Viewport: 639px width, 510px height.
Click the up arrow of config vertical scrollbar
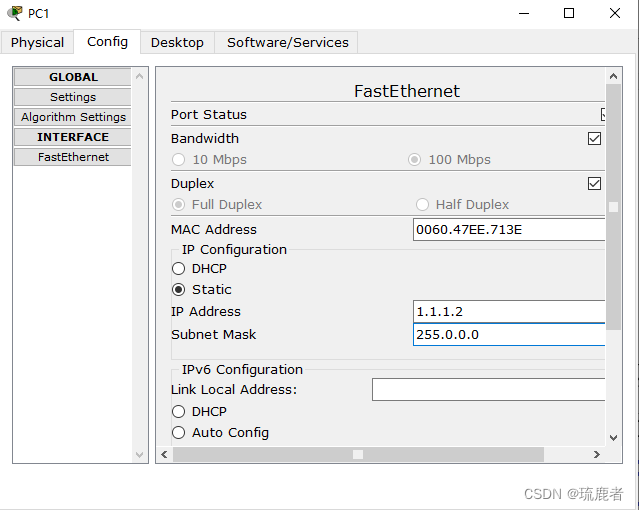(613, 76)
